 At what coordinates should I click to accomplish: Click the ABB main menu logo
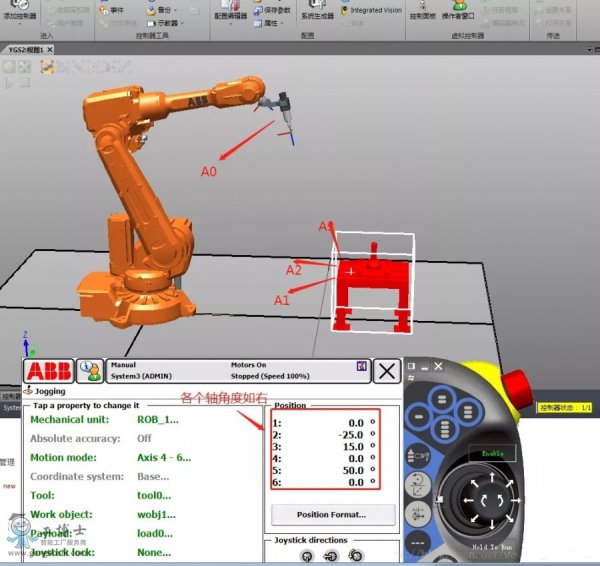[x=49, y=371]
